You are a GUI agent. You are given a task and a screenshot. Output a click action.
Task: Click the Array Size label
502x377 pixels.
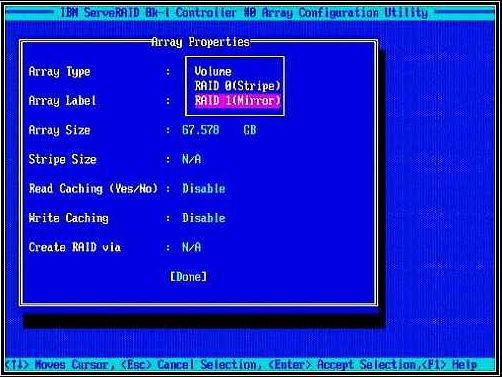pyautogui.click(x=59, y=130)
